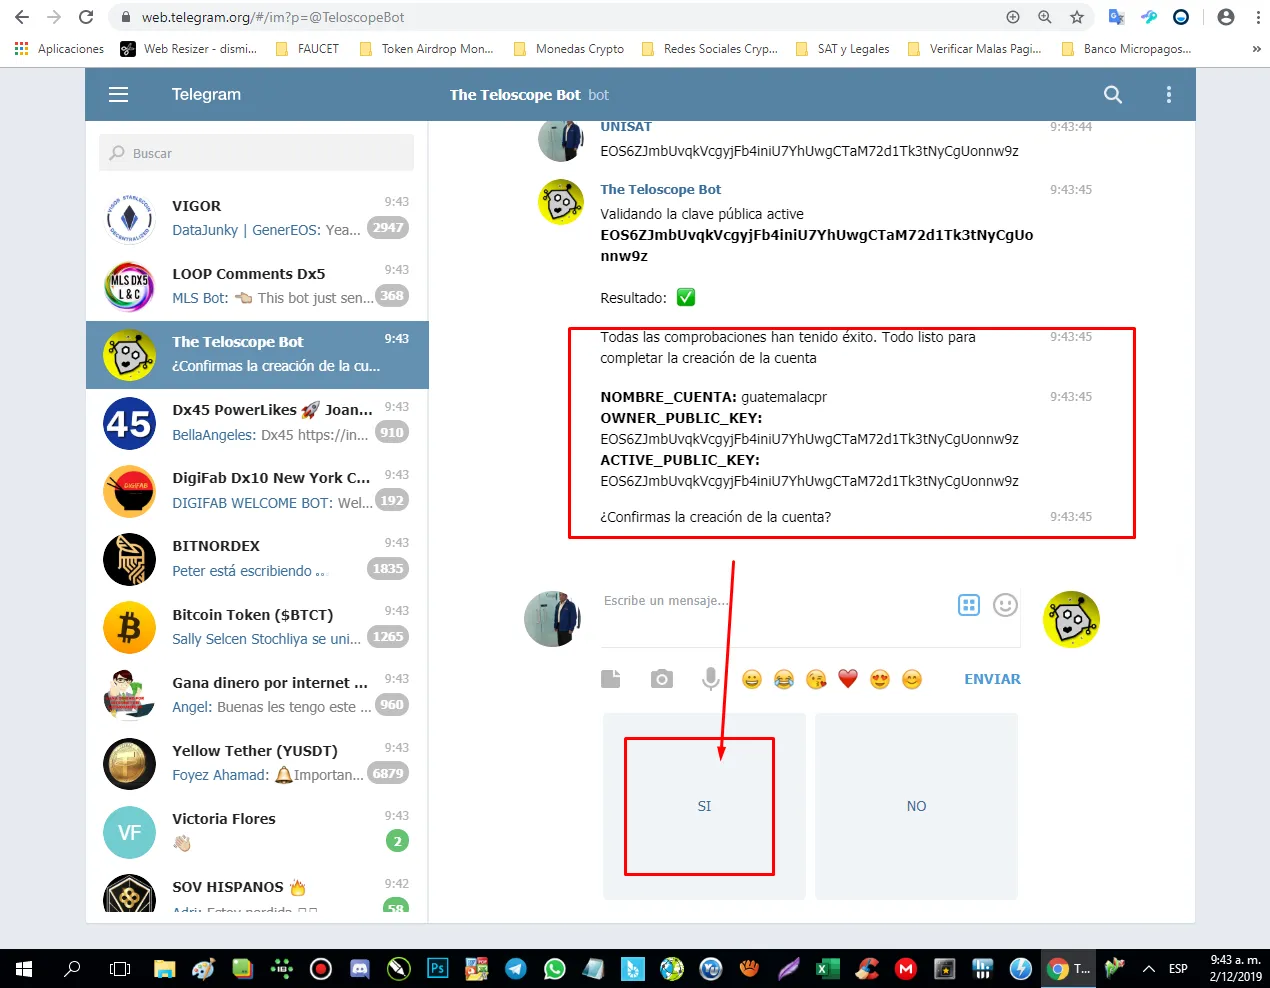
Task: Insert the tears of joy emoji
Action: (784, 679)
